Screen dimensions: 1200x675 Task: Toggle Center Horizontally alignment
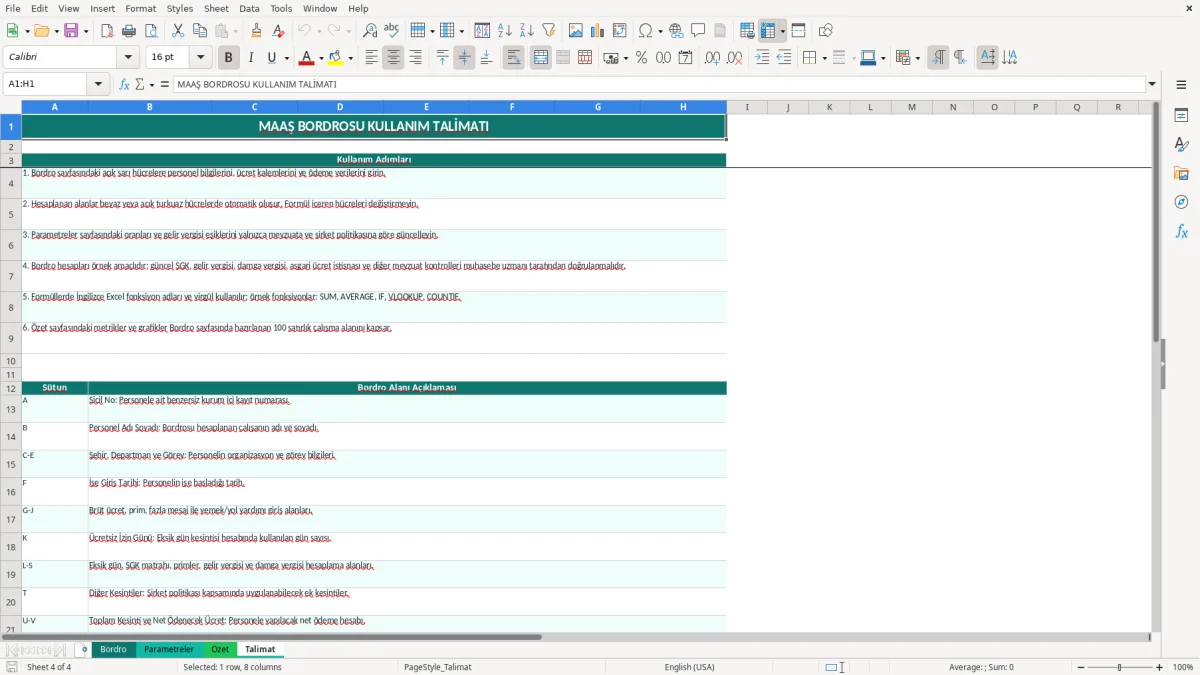tap(393, 58)
